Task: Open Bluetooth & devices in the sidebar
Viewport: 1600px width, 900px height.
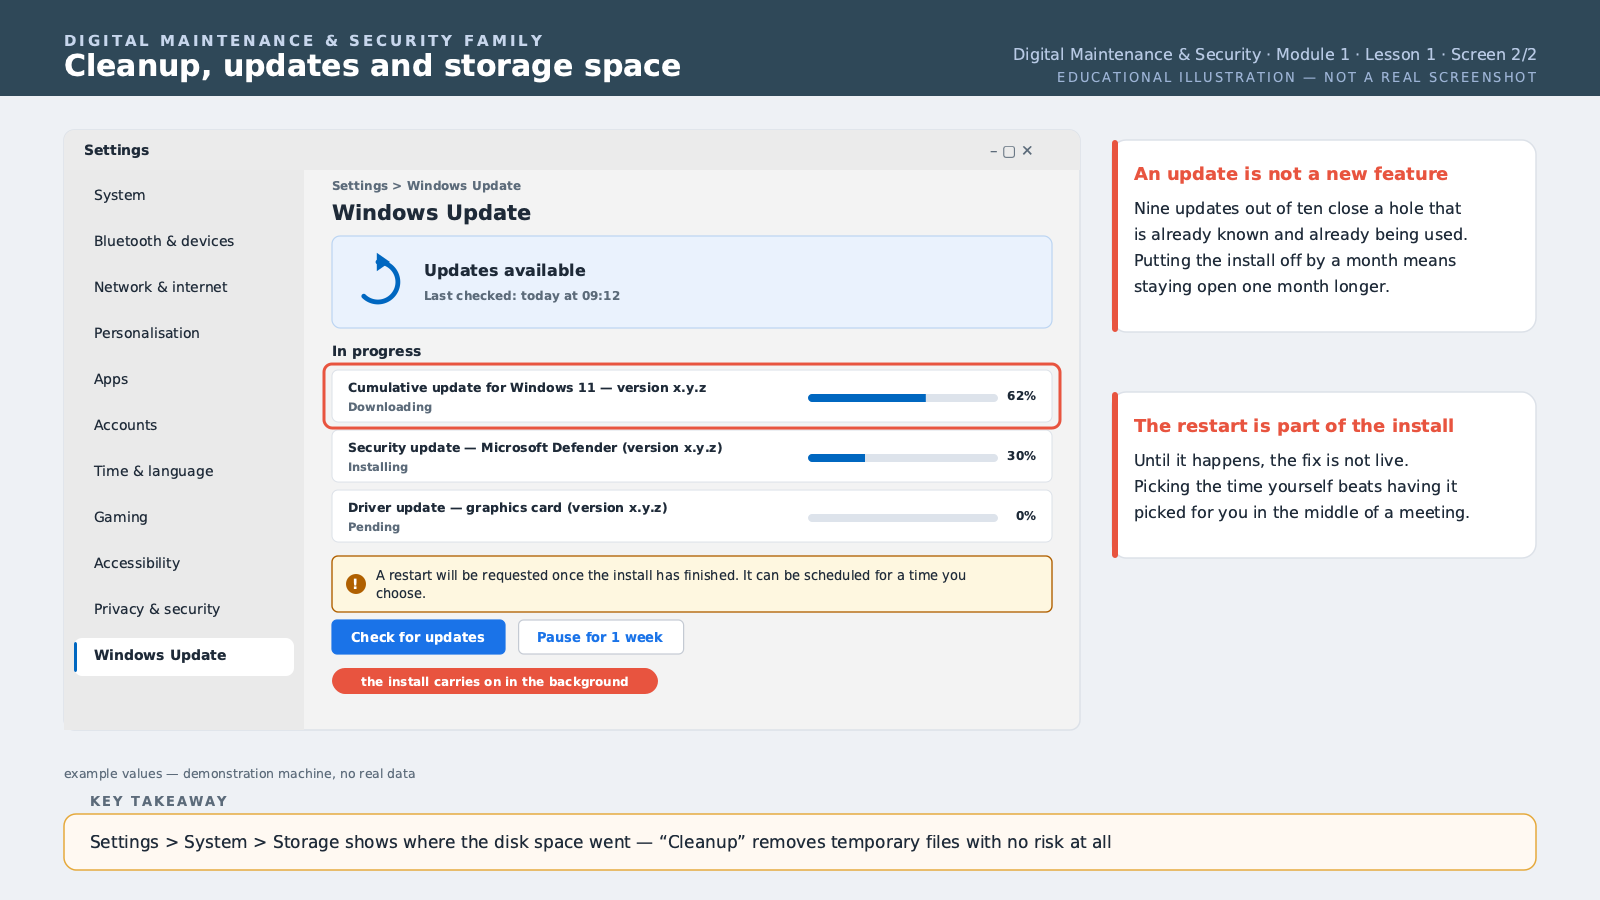Action: point(184,241)
